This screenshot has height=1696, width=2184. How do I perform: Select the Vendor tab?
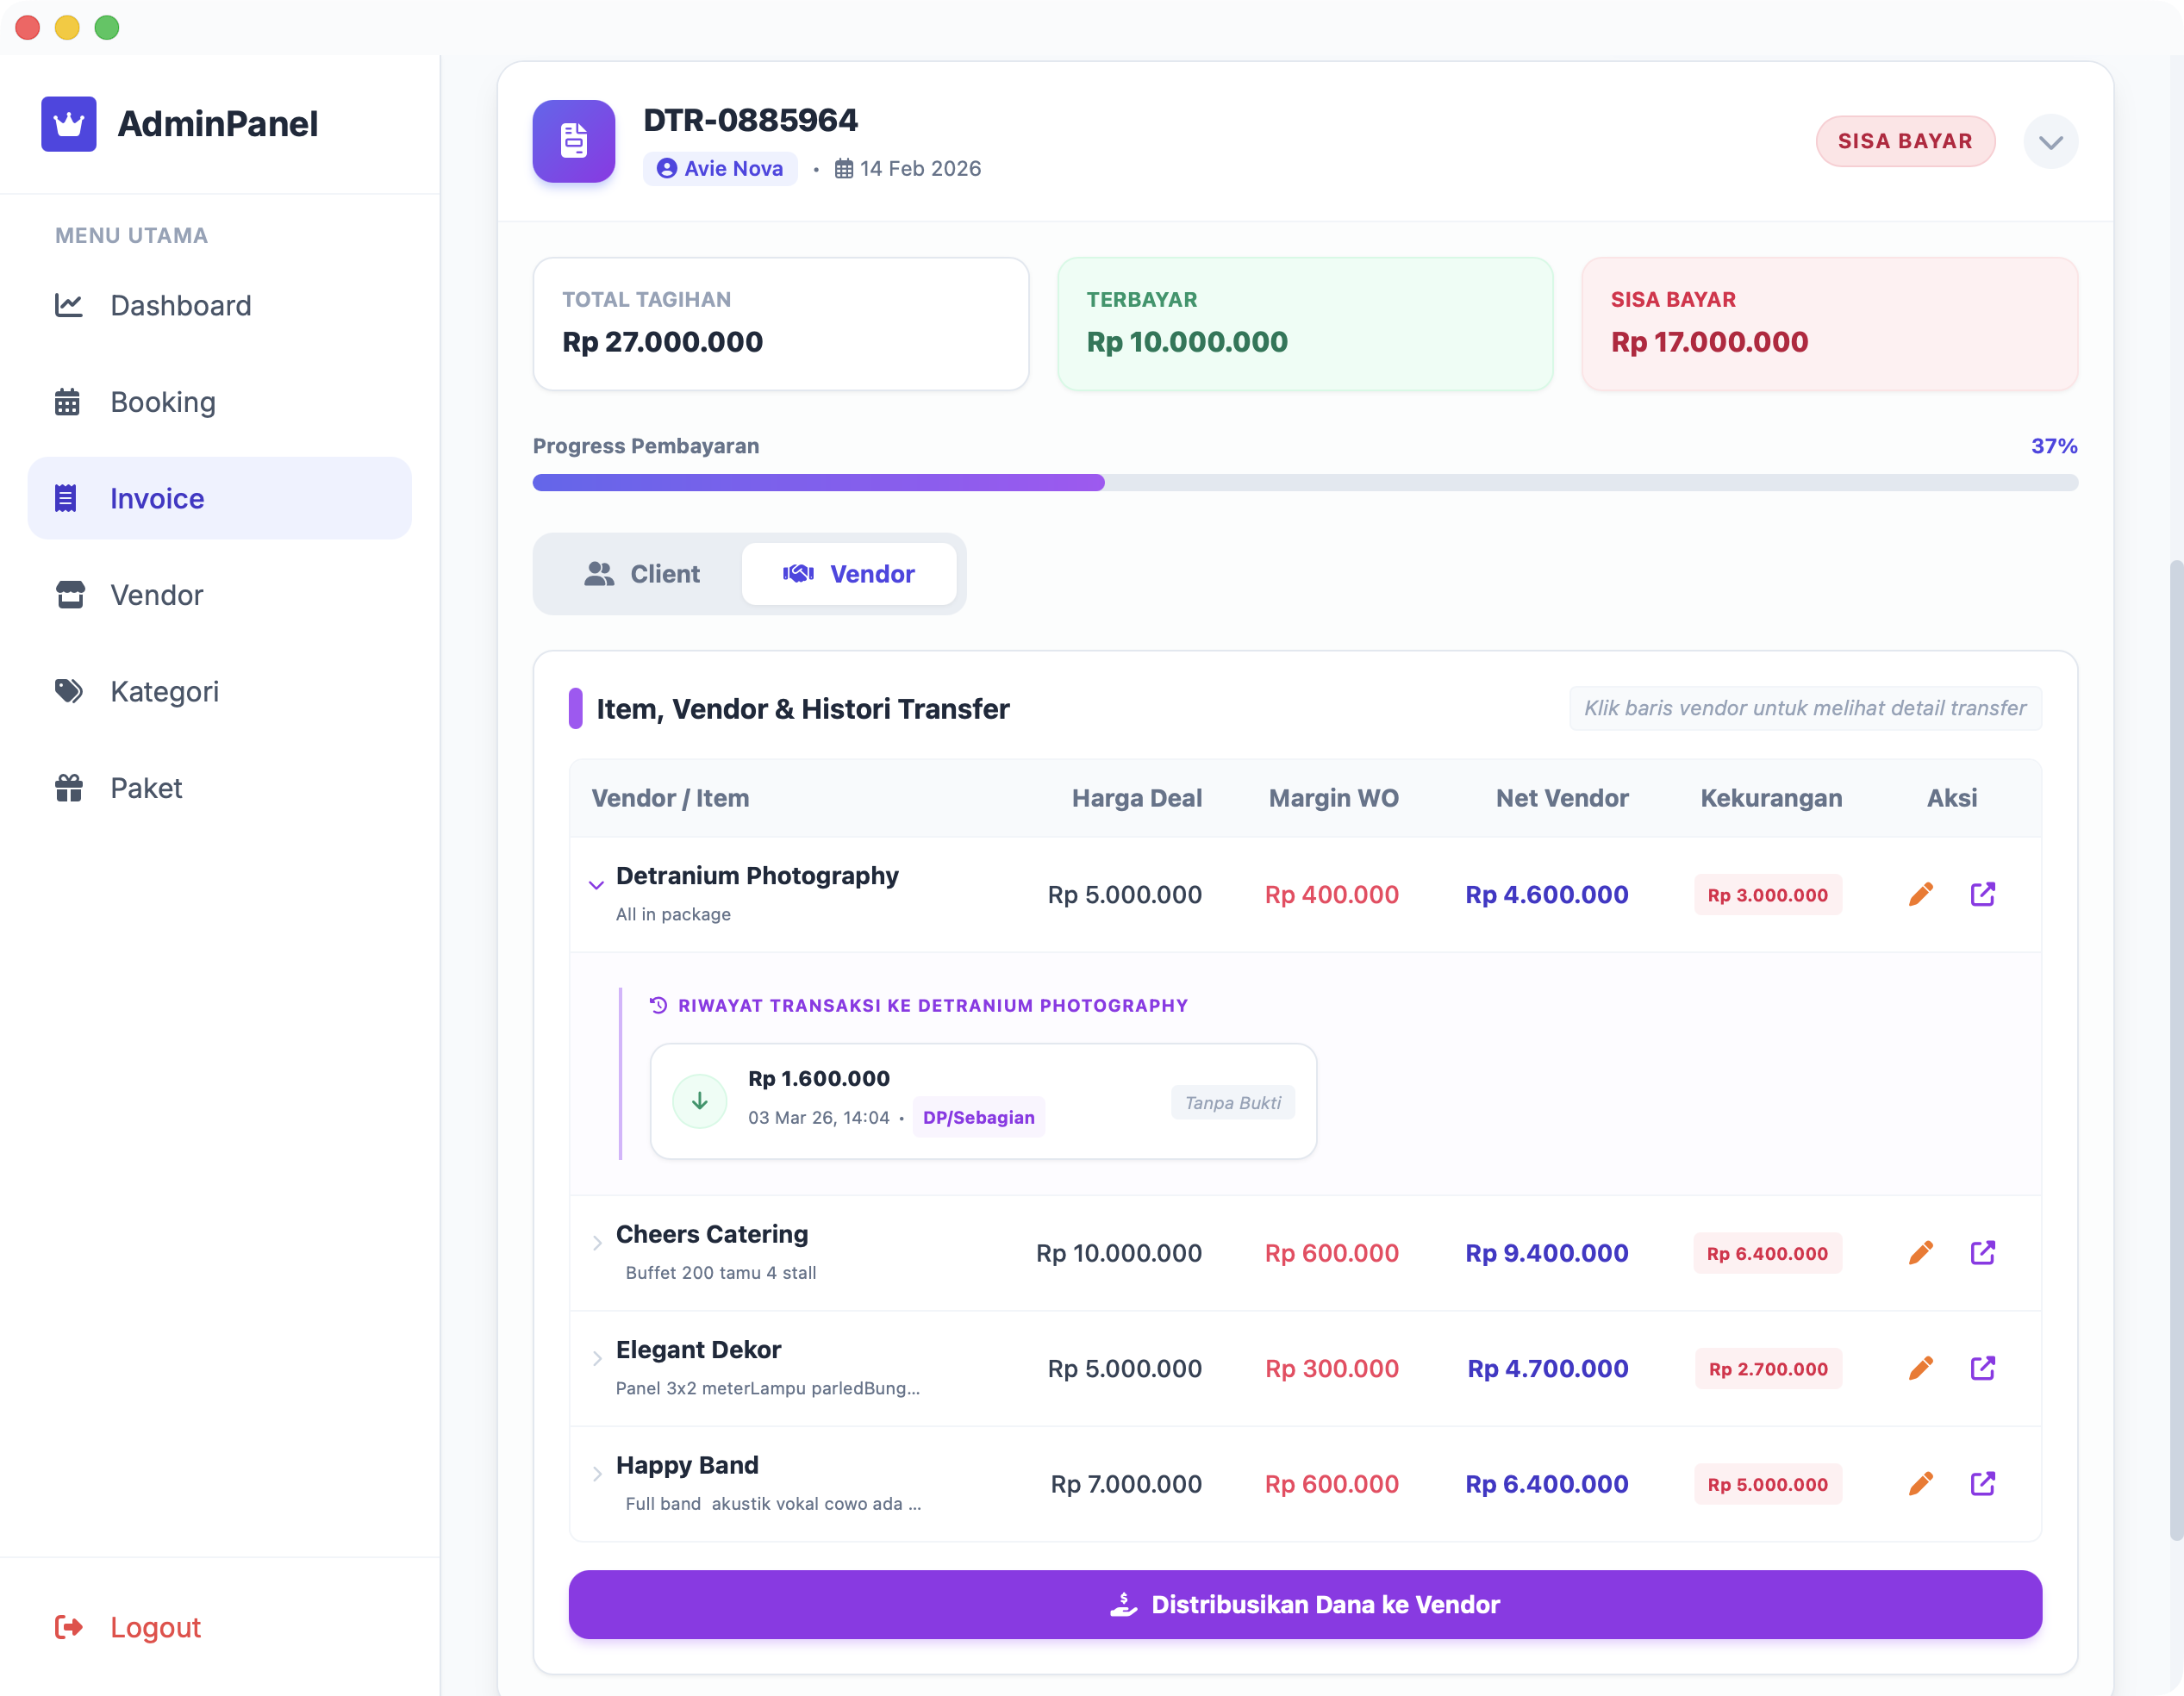848,574
